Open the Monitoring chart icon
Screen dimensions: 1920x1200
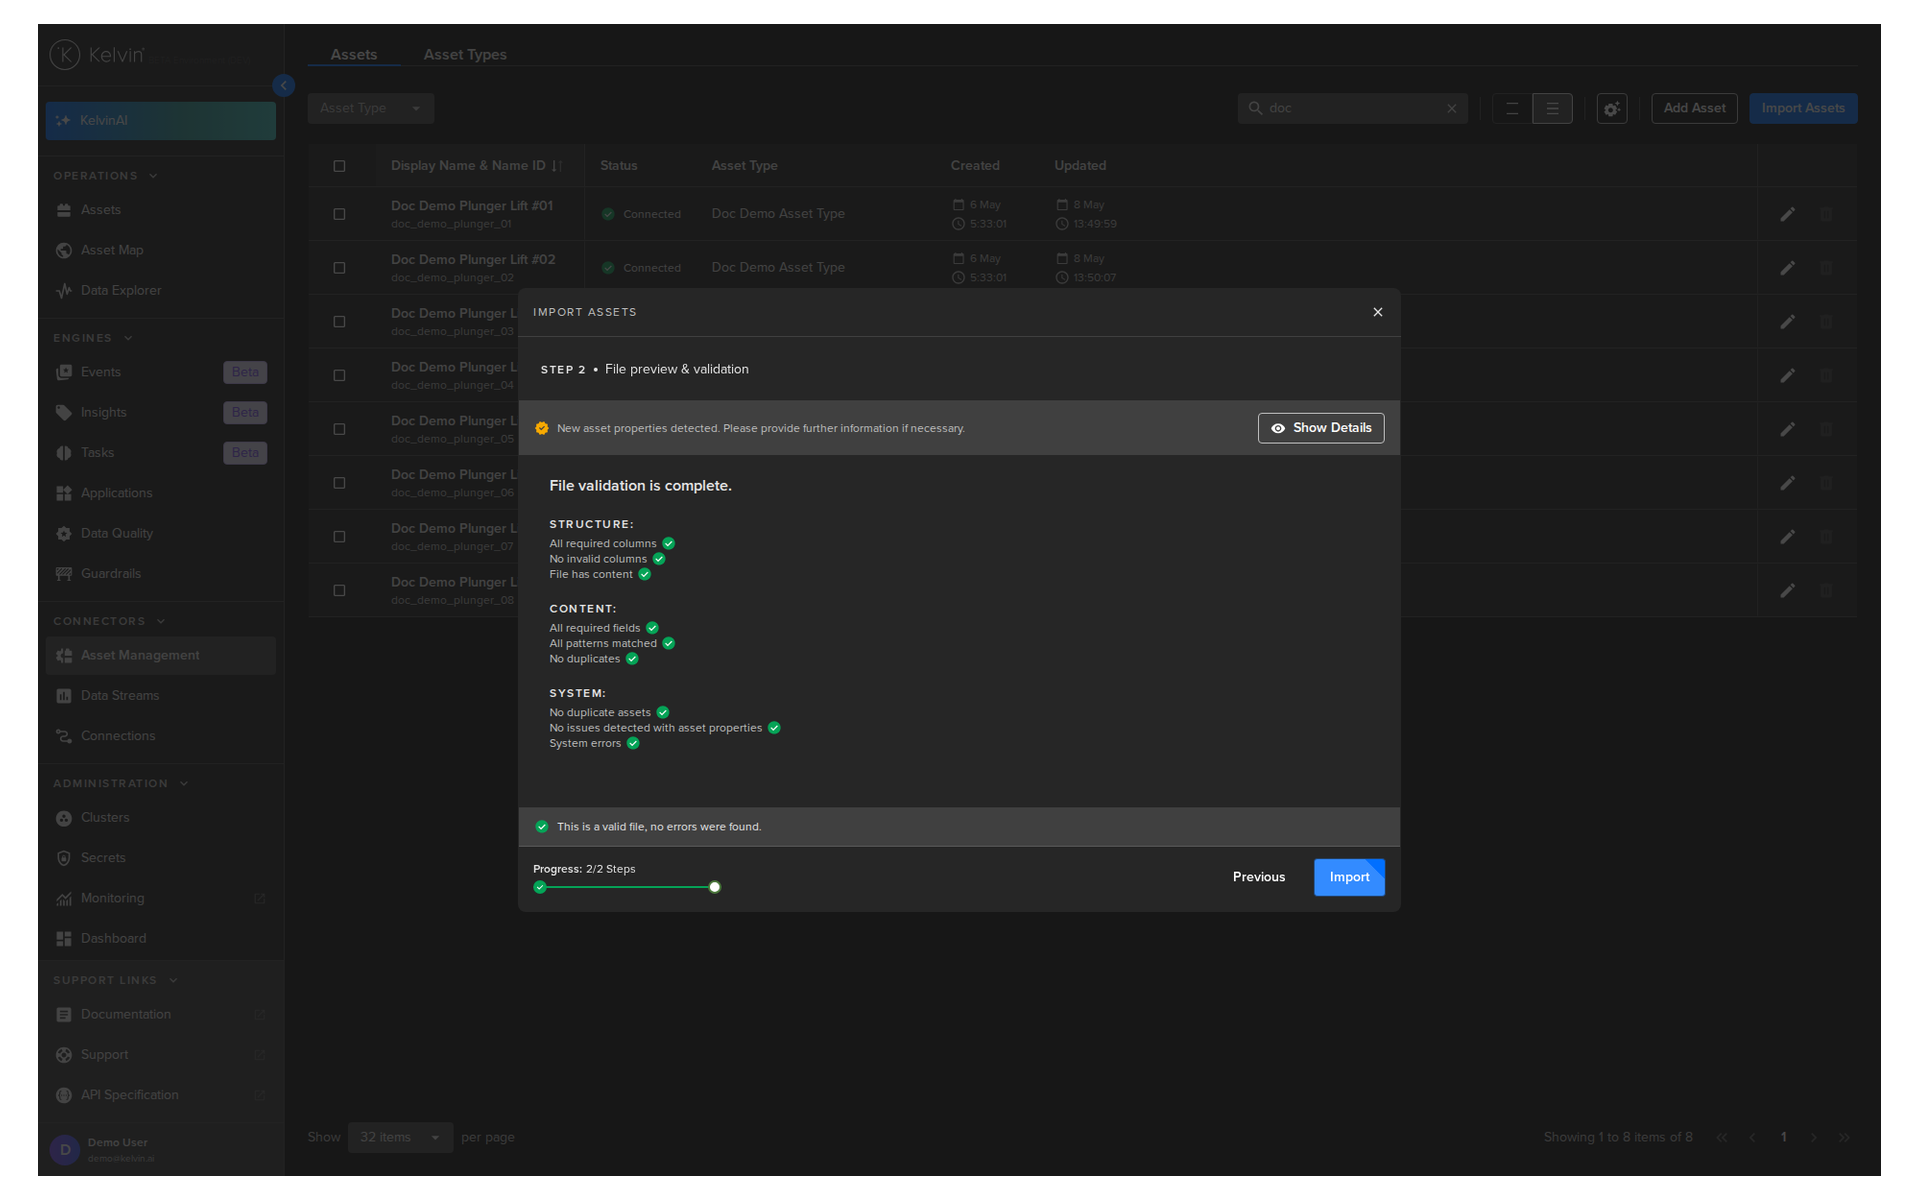pyautogui.click(x=64, y=899)
